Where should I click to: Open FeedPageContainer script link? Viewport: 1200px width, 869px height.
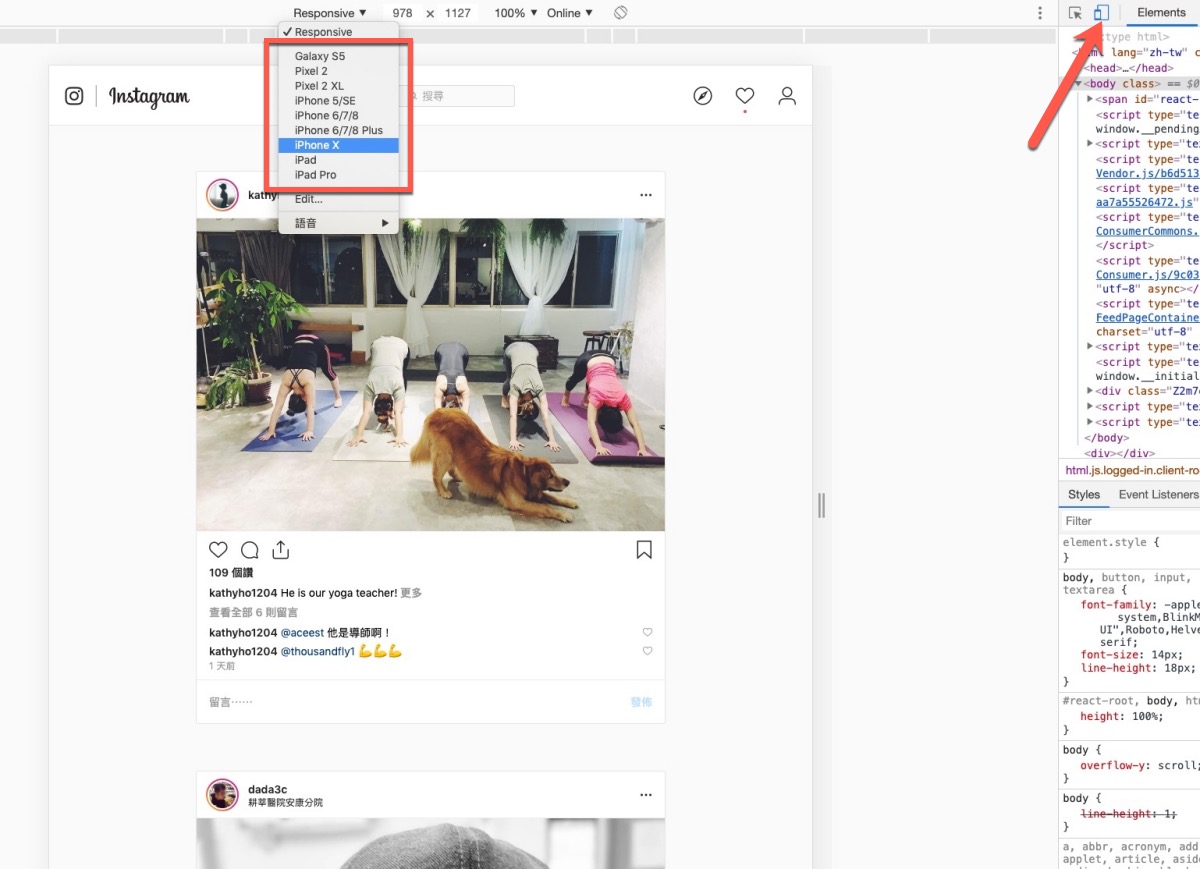pyautogui.click(x=1147, y=318)
